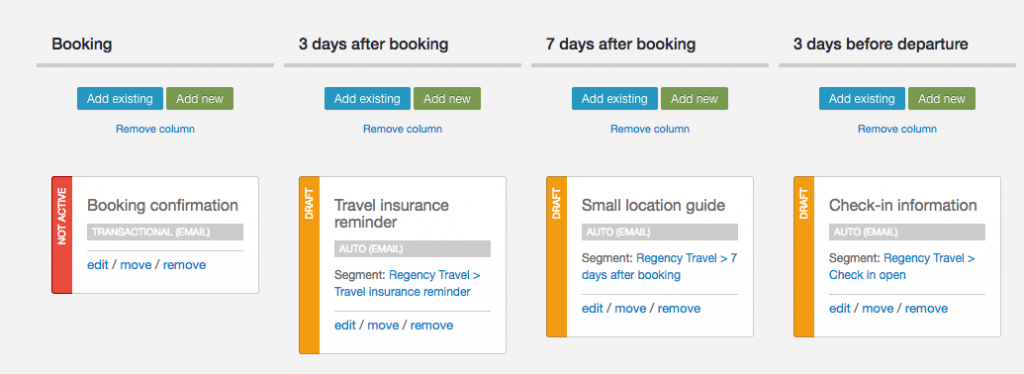Click Add existing in Booking column
The image size is (1024, 374).
point(120,99)
